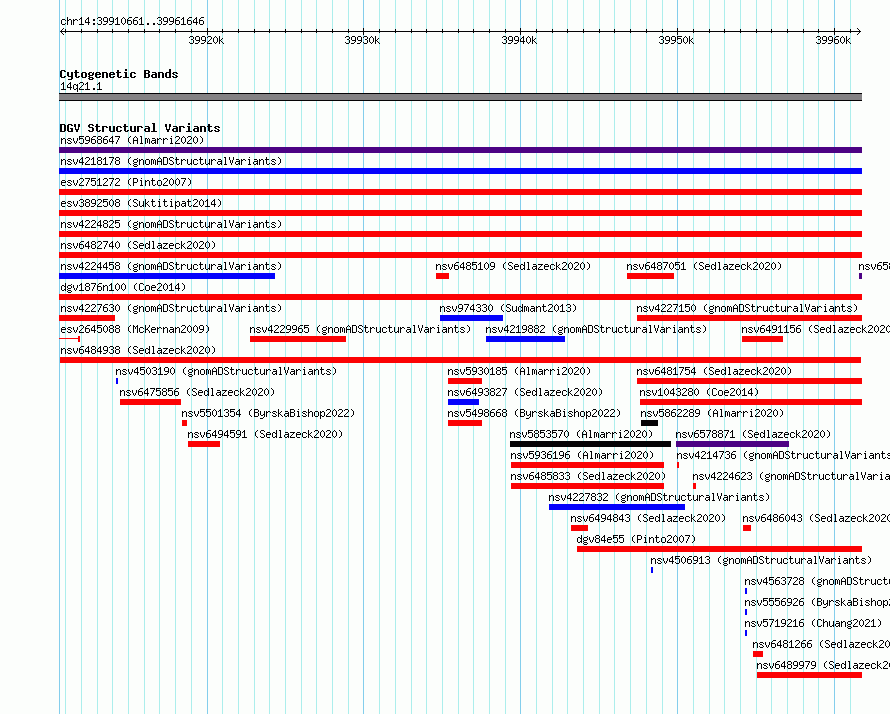The width and height of the screenshot is (890, 714).
Task: Open the esv2751272 (Pinto2007) variant
Action: pyautogui.click(x=126, y=182)
